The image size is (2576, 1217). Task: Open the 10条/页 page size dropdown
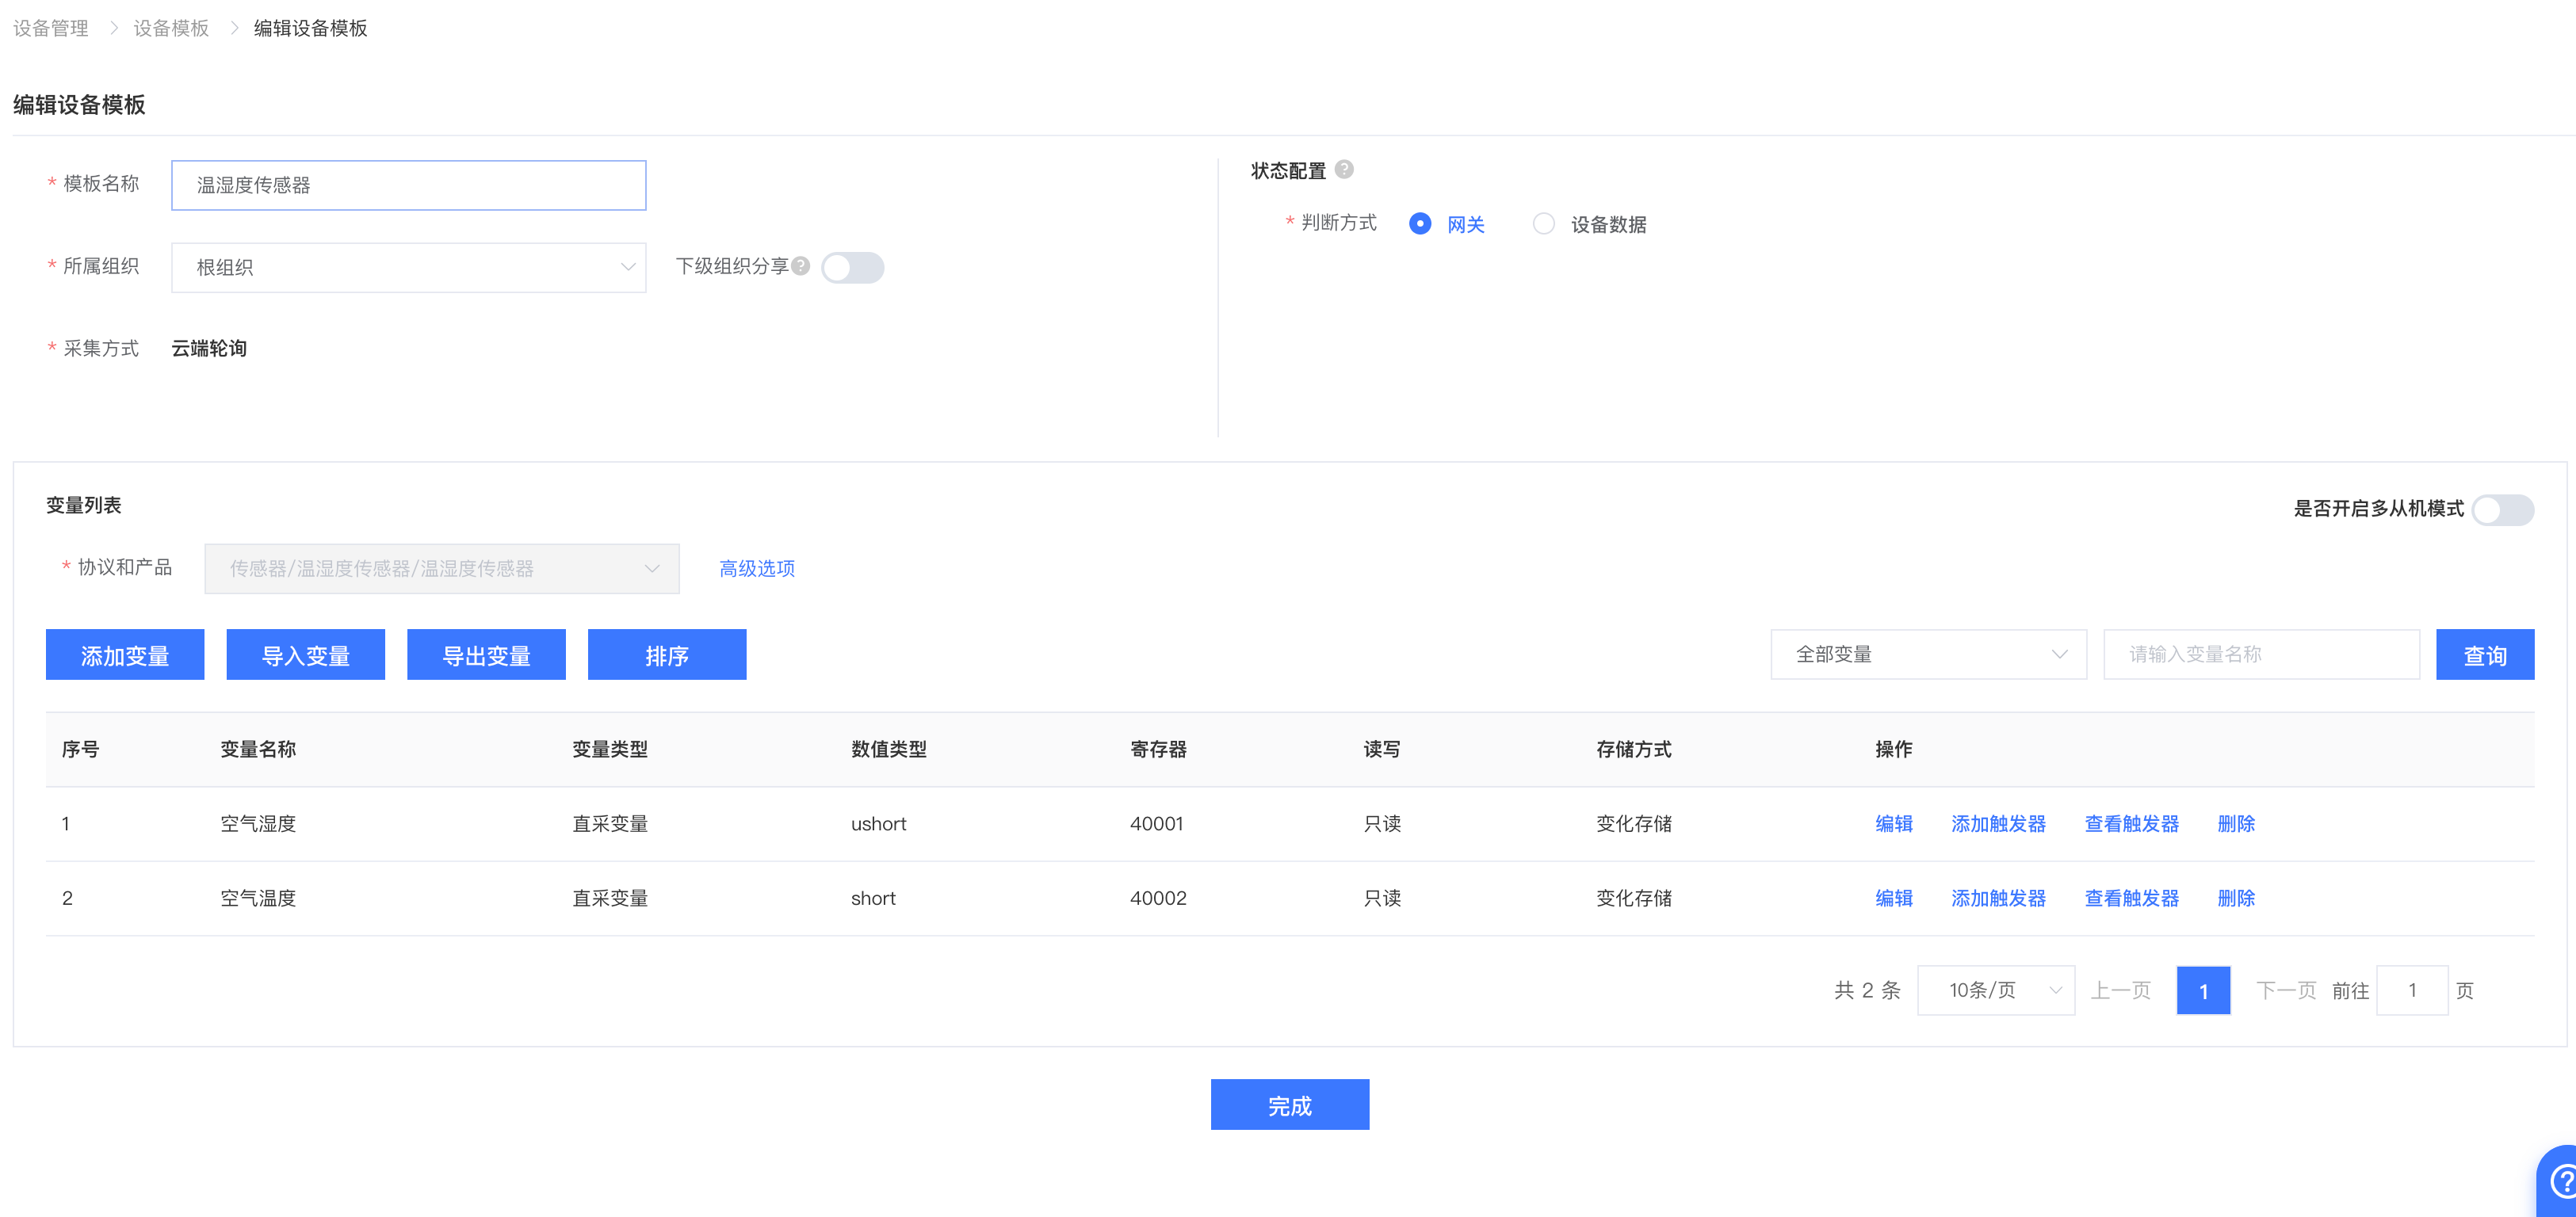tap(1995, 990)
